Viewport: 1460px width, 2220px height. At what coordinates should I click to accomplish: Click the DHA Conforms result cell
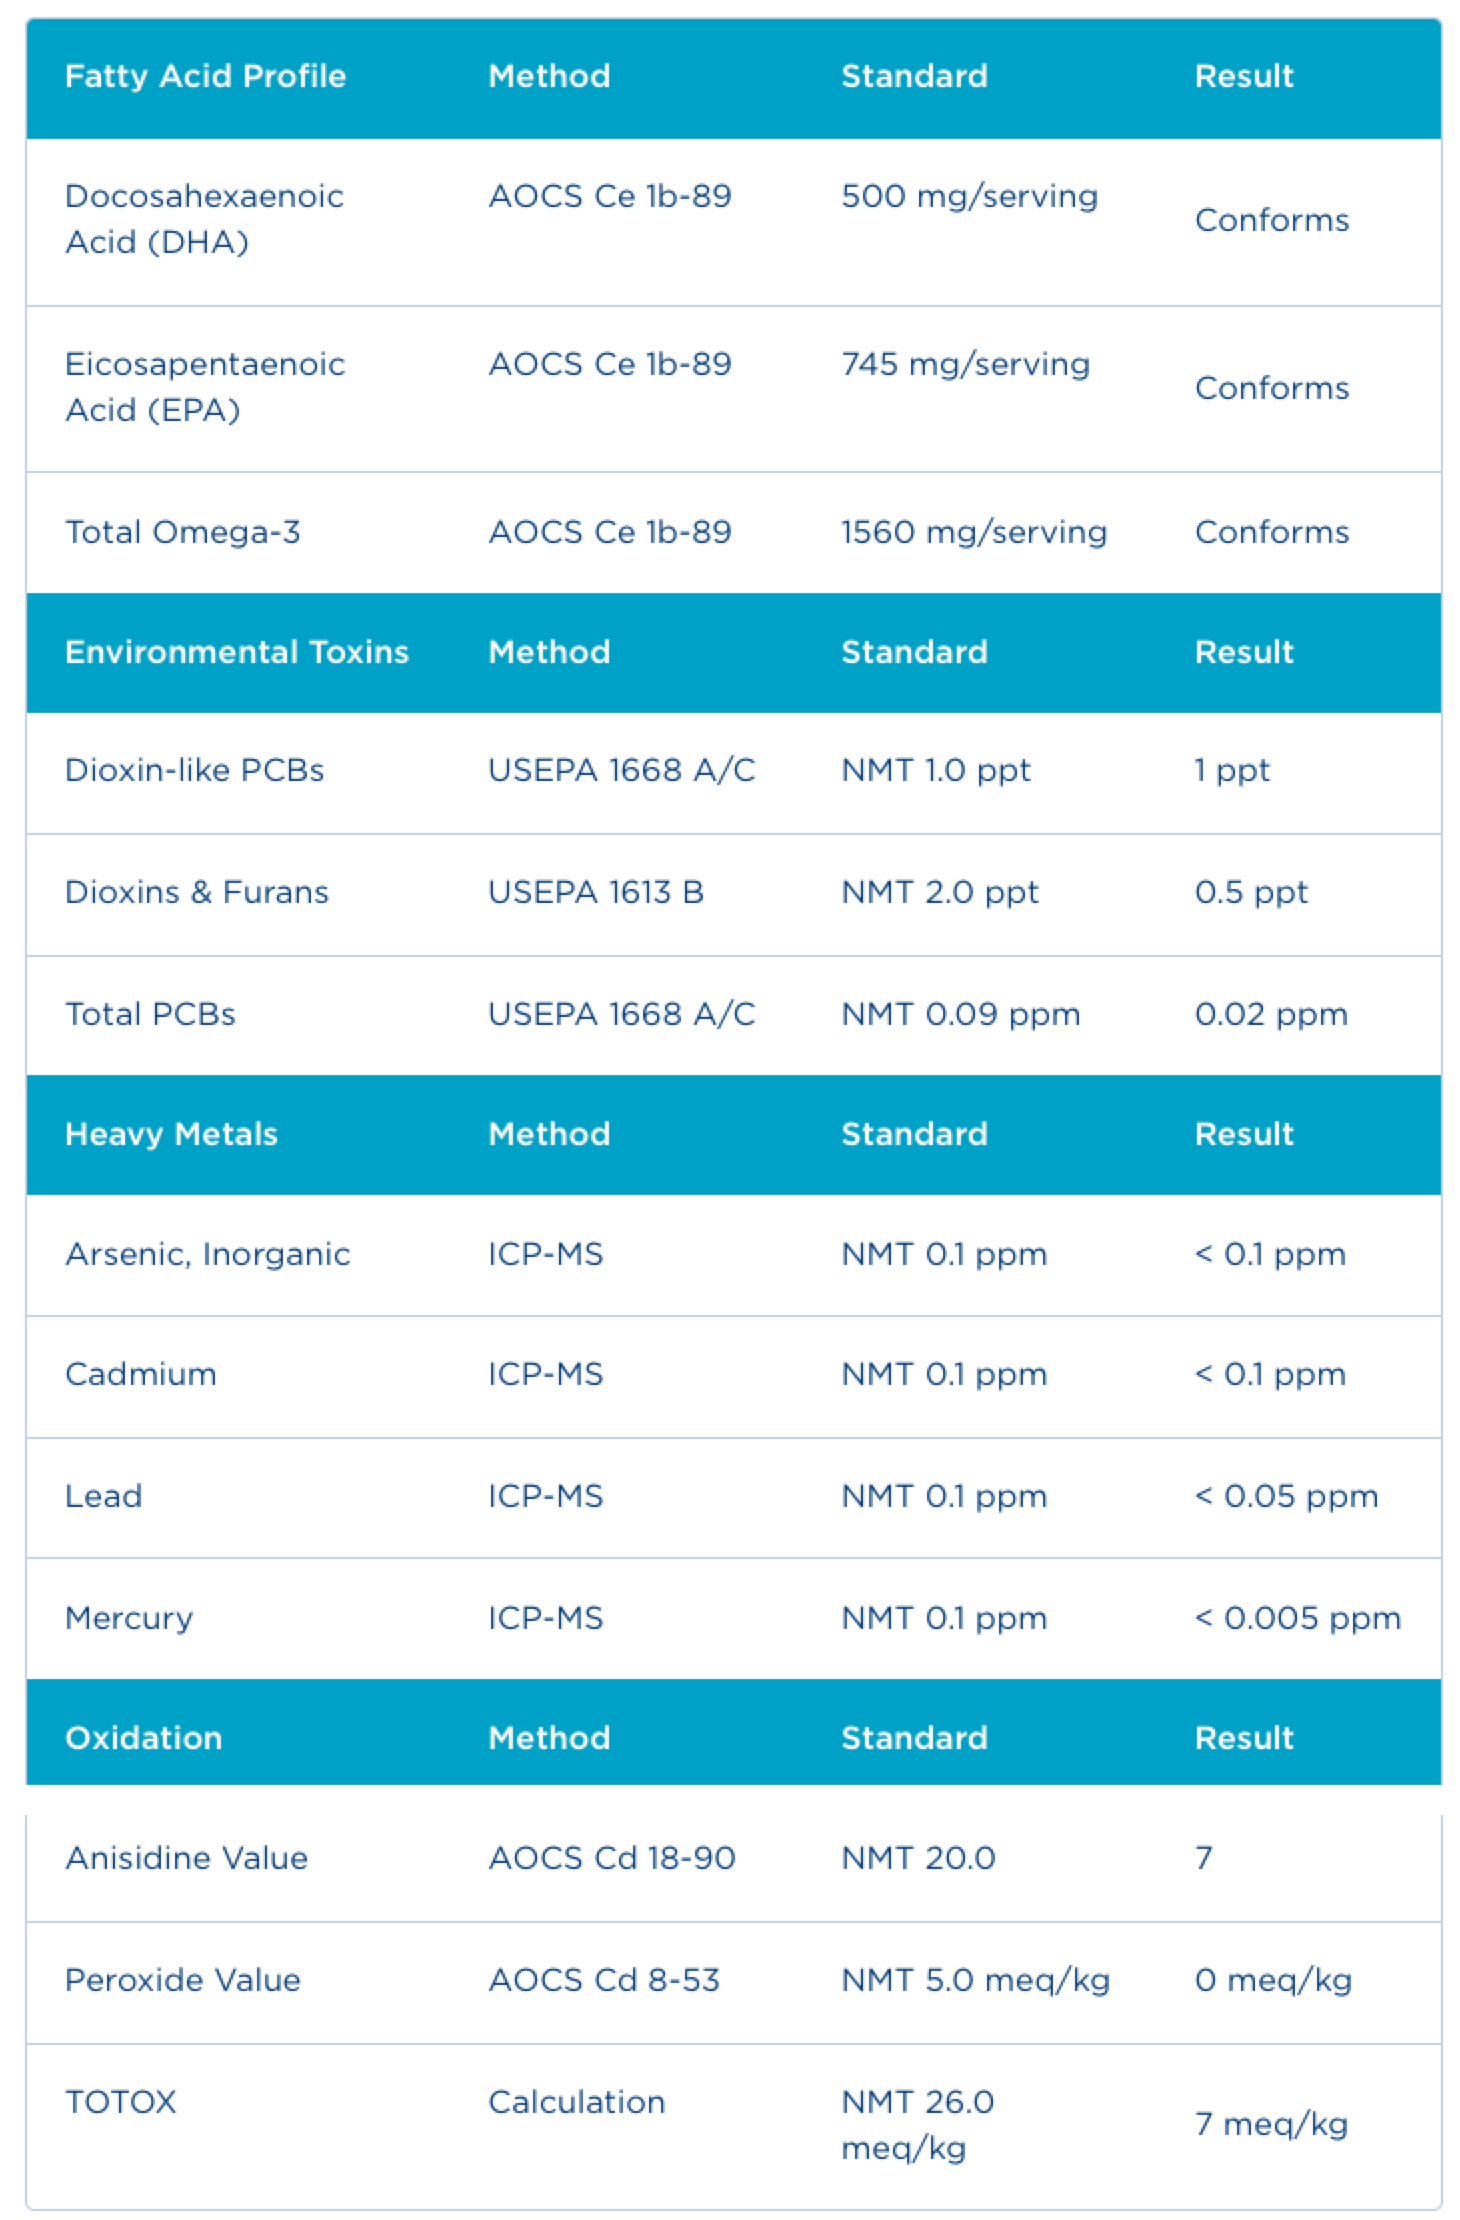tap(1272, 220)
